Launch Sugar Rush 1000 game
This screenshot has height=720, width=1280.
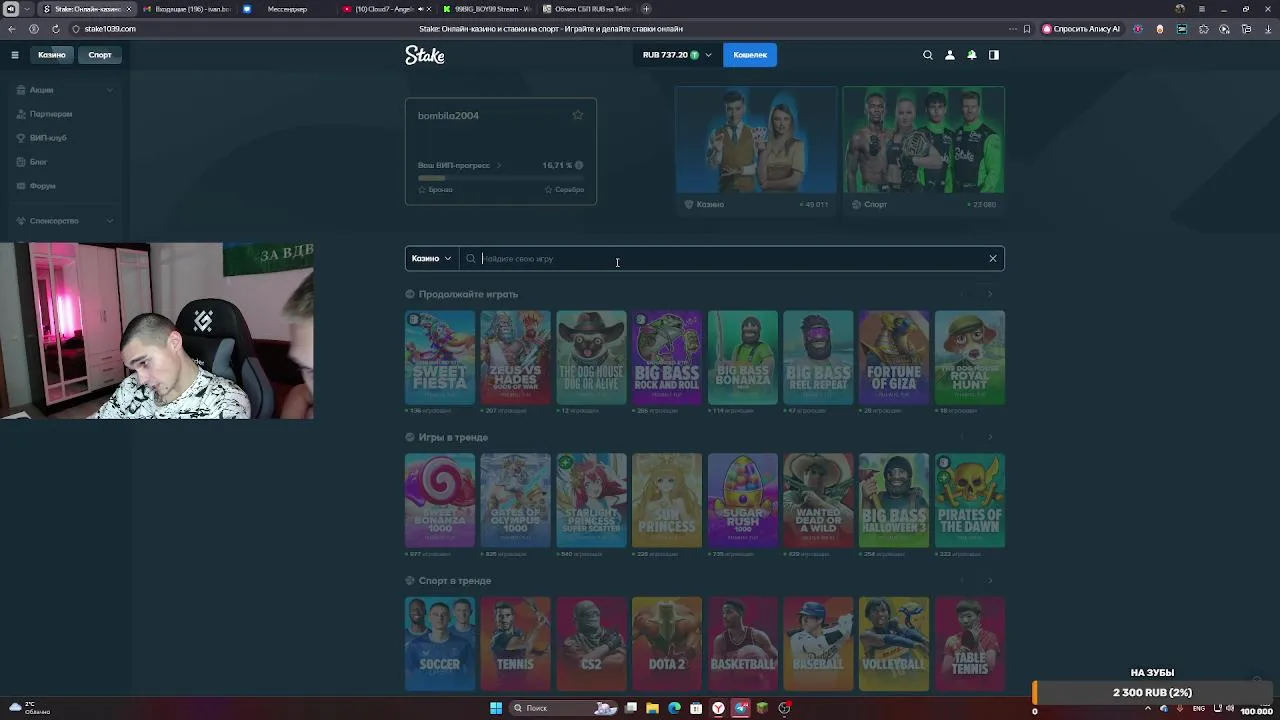[x=743, y=501]
